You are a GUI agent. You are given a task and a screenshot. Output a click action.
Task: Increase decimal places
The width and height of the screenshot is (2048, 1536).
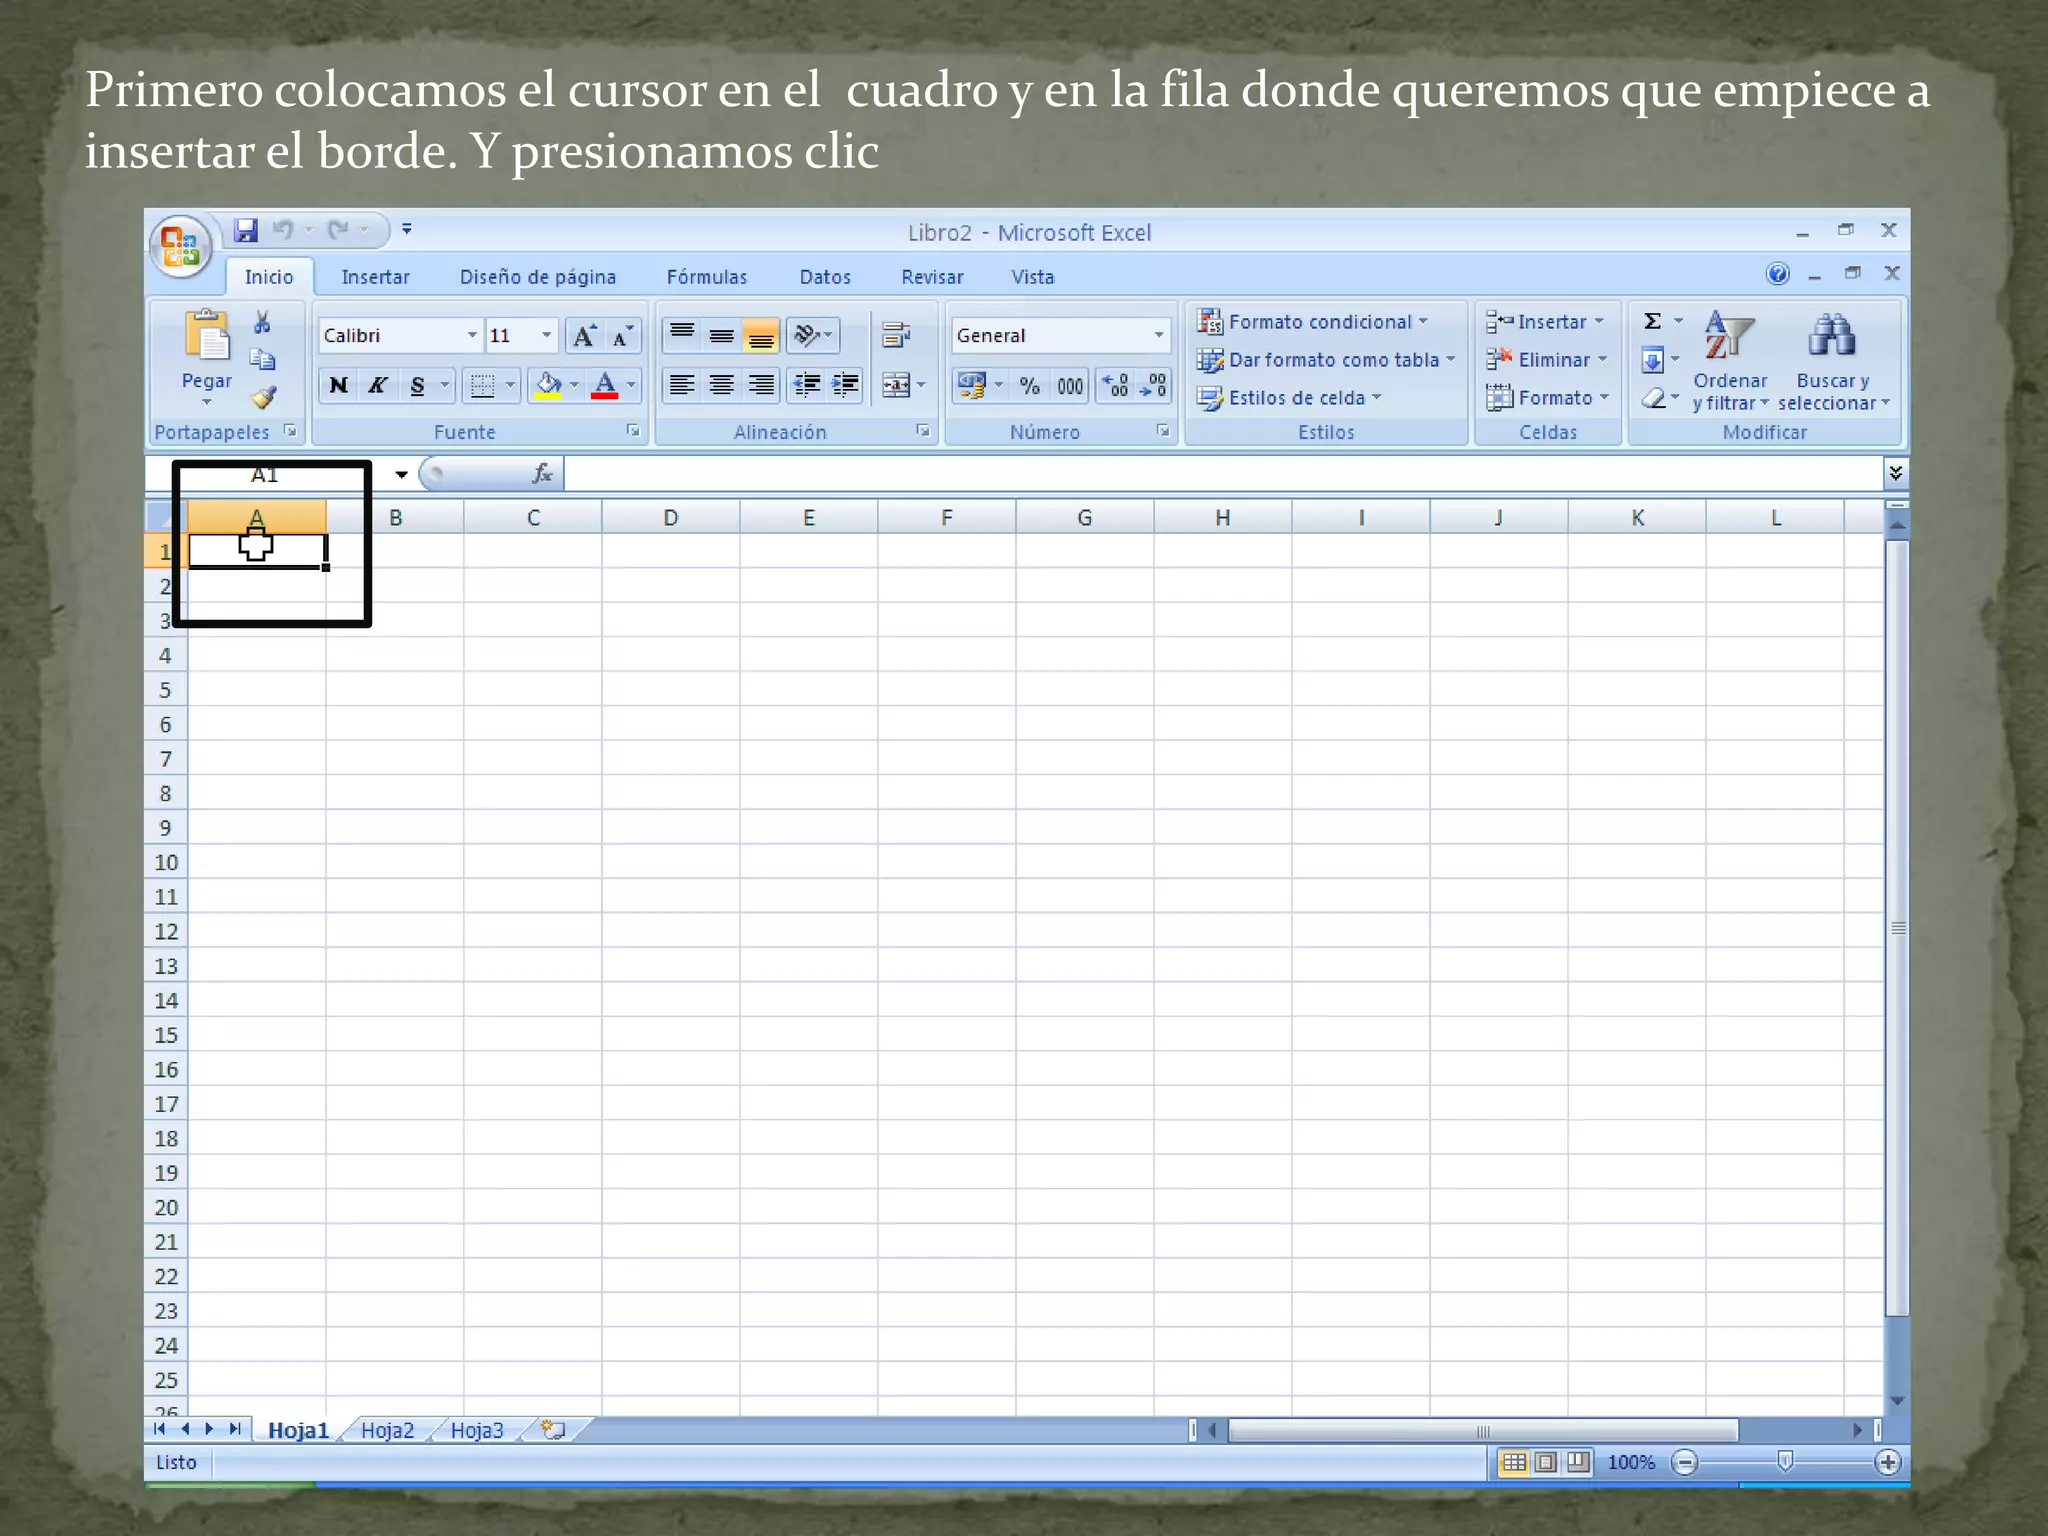1115,385
